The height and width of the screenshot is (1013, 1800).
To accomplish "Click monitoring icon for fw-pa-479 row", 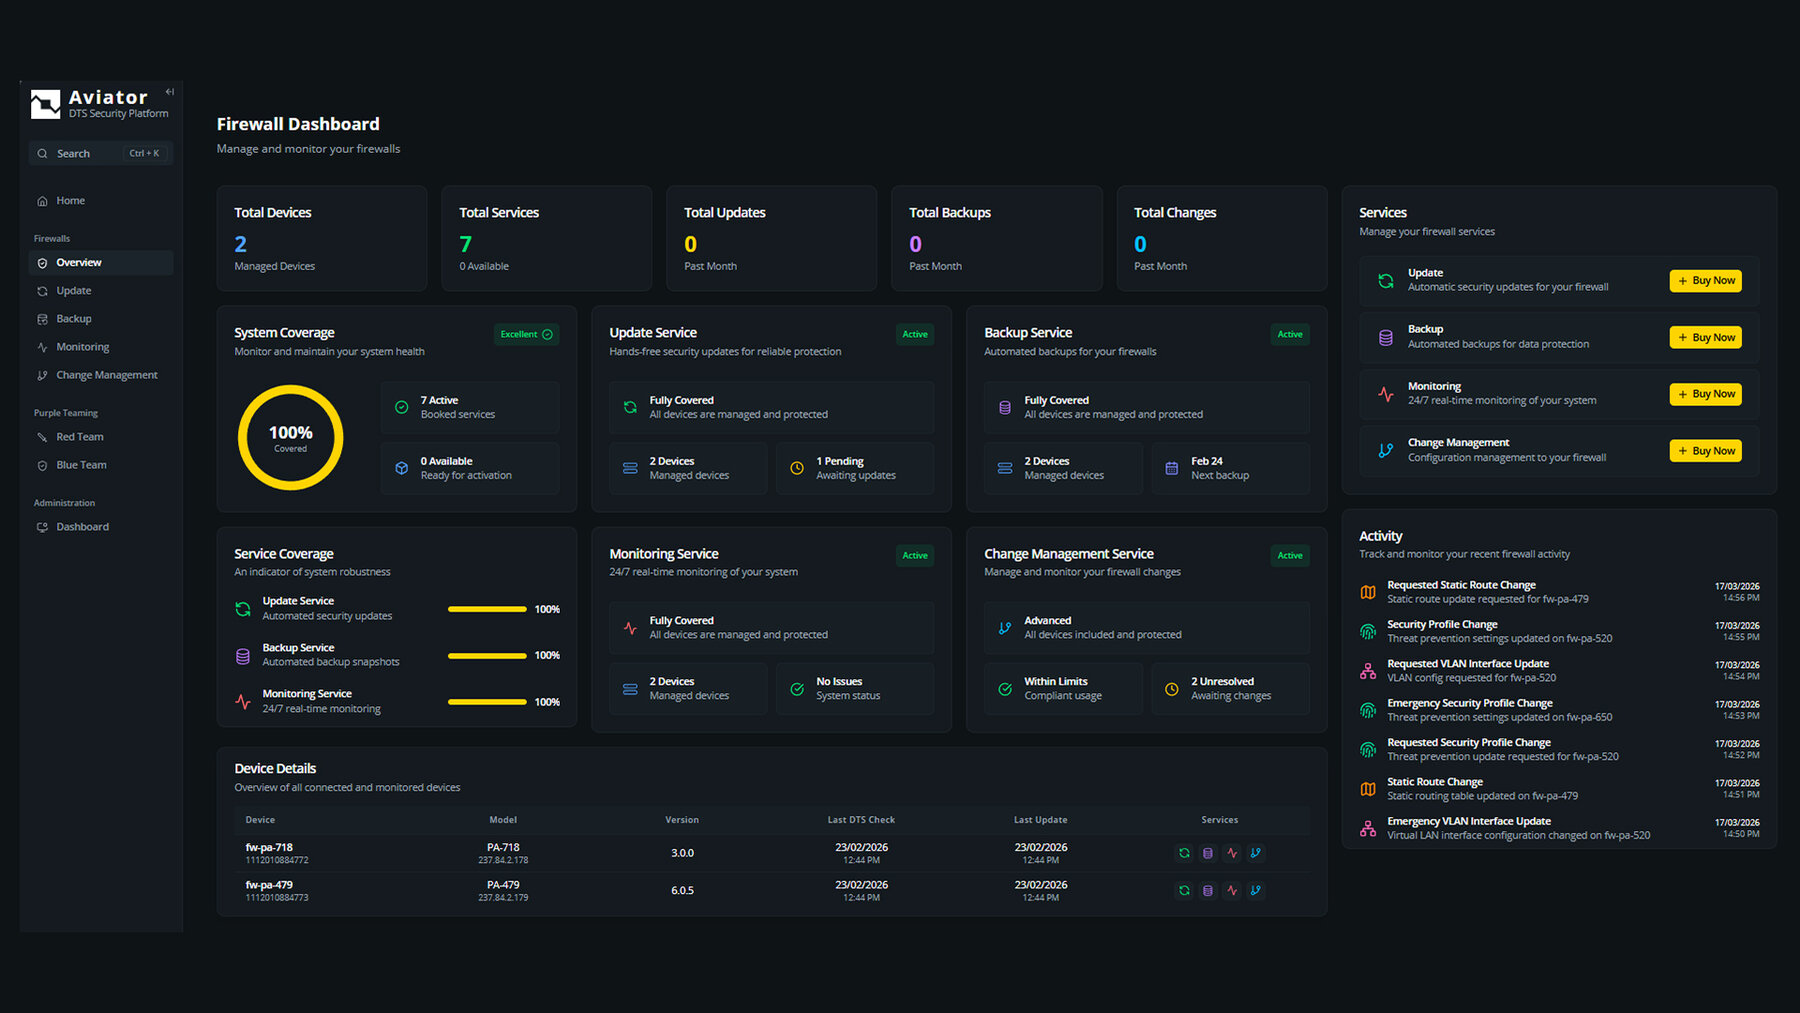I will [1232, 890].
